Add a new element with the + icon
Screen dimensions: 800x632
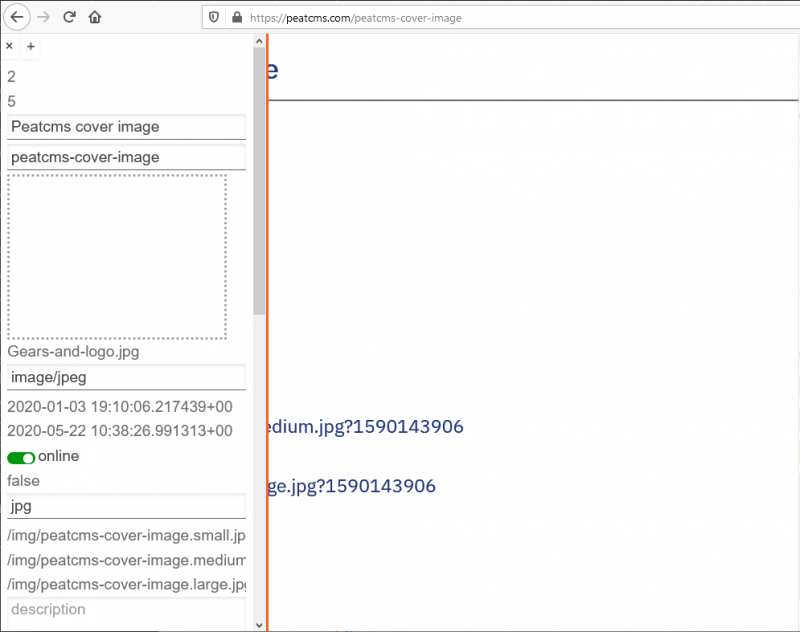31,46
